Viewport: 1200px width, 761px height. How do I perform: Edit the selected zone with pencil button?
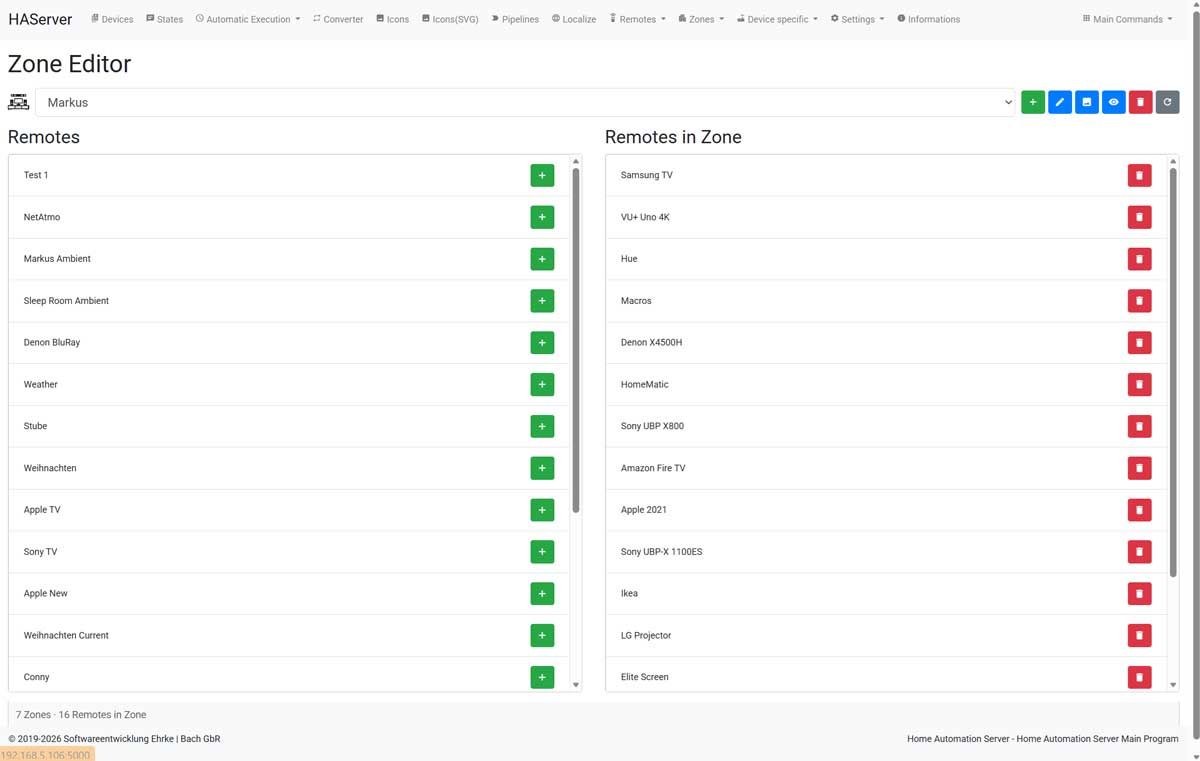[1060, 102]
